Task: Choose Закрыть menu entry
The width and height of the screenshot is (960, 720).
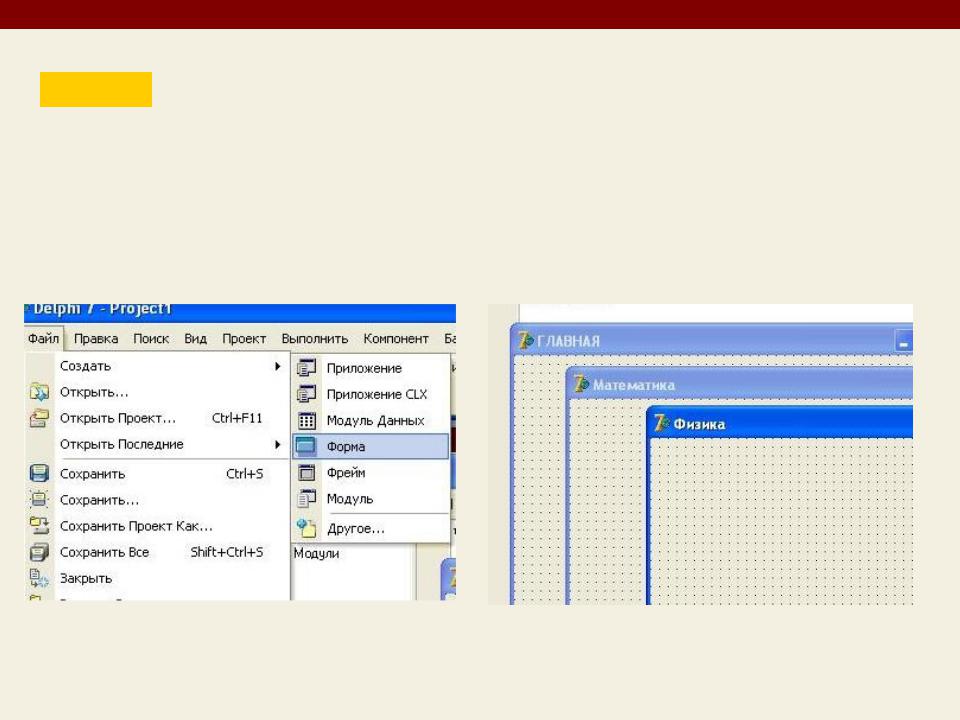Action: coord(157,579)
